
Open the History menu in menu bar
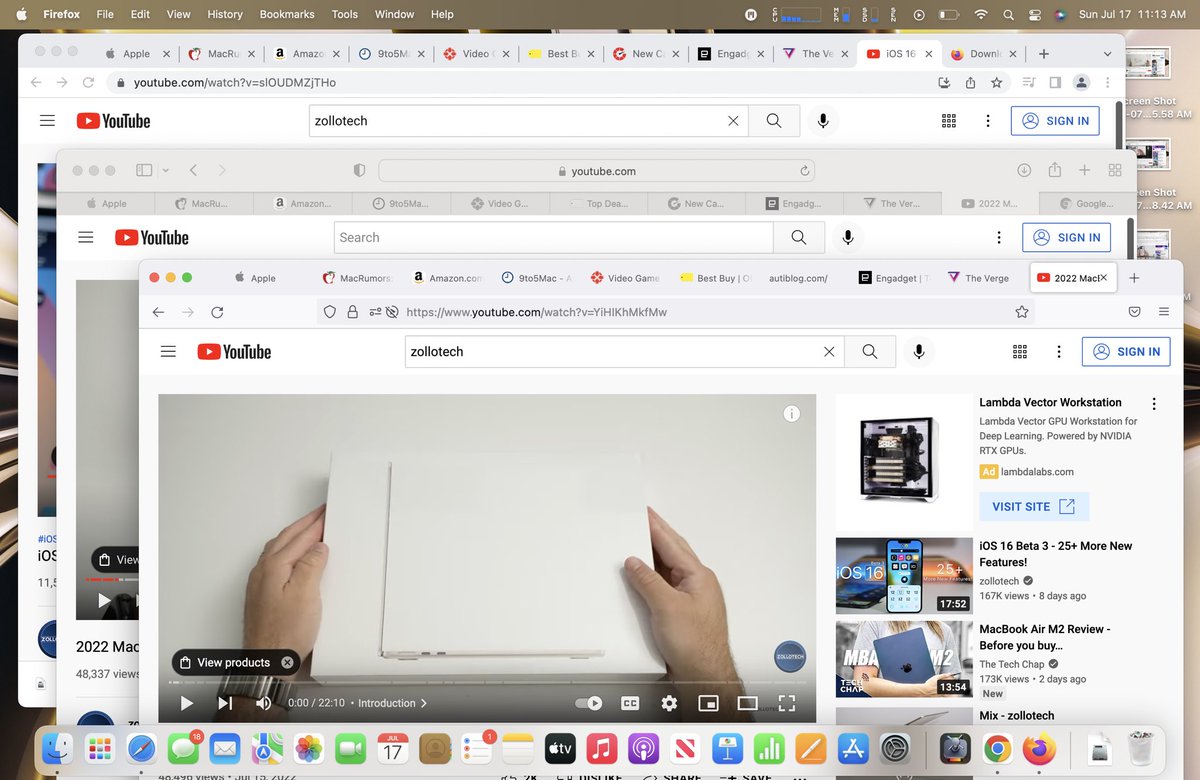tap(224, 14)
